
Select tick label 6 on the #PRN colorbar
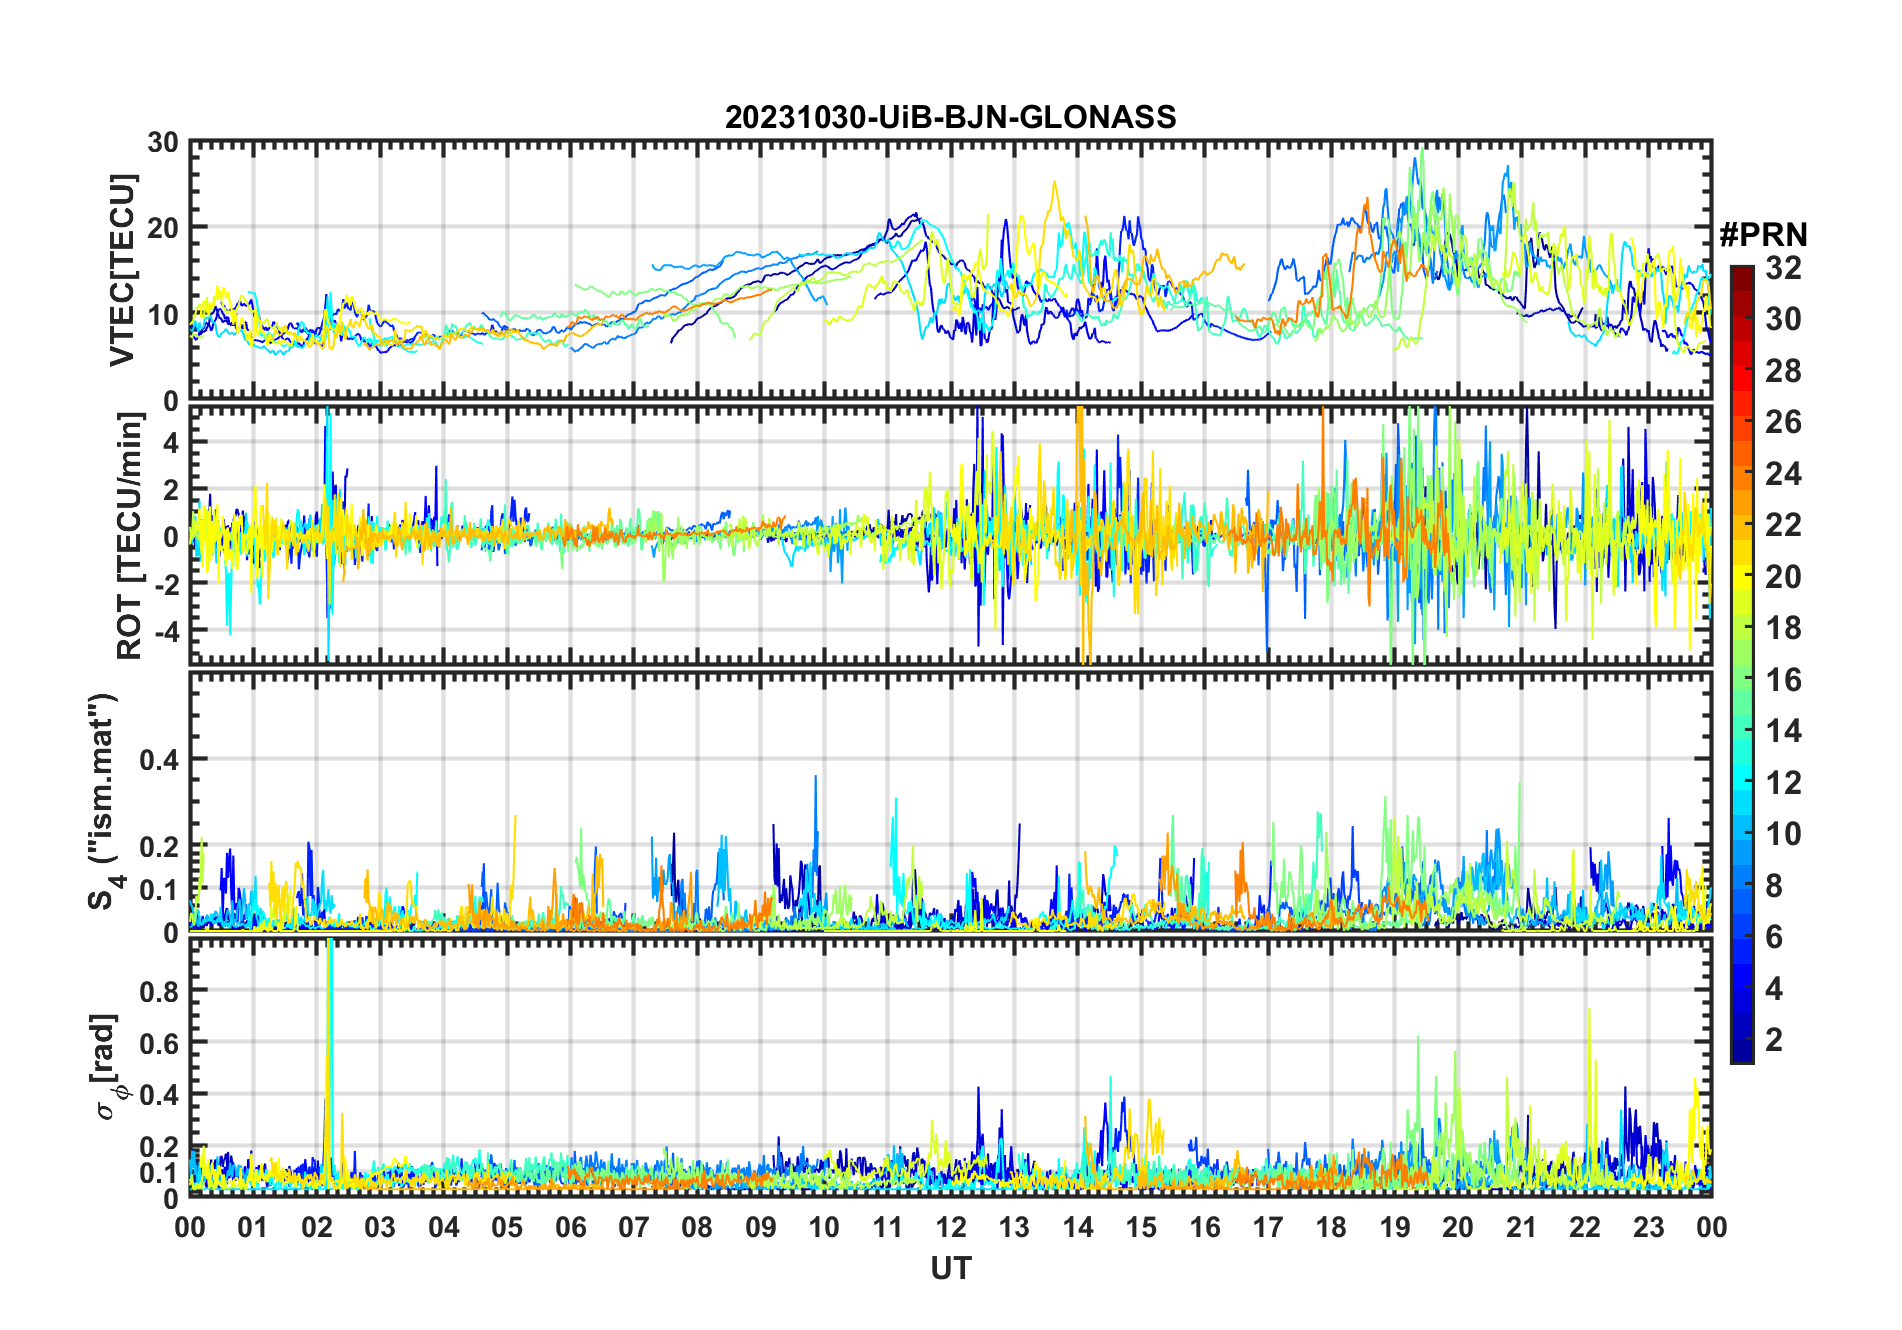1774,937
